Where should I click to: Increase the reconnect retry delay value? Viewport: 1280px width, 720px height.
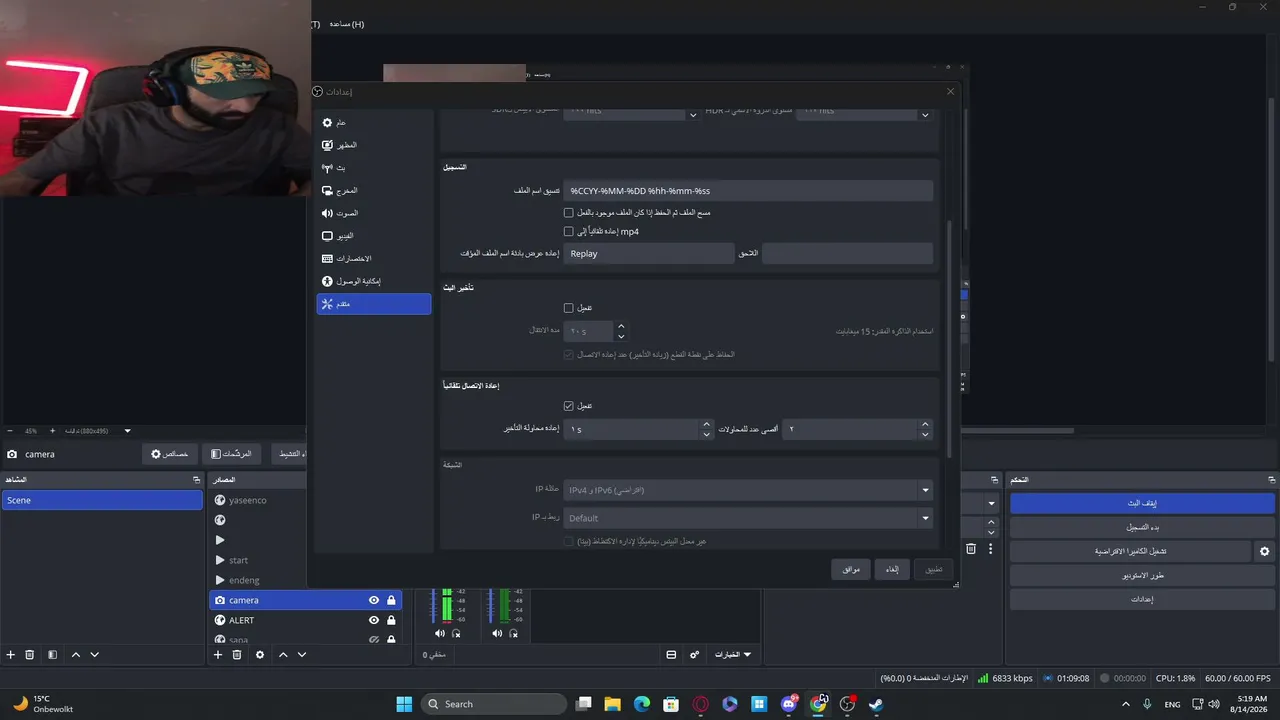(707, 424)
